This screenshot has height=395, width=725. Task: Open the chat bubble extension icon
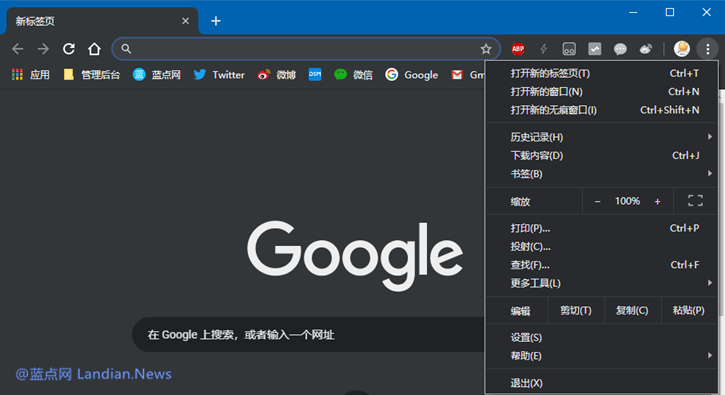[620, 49]
